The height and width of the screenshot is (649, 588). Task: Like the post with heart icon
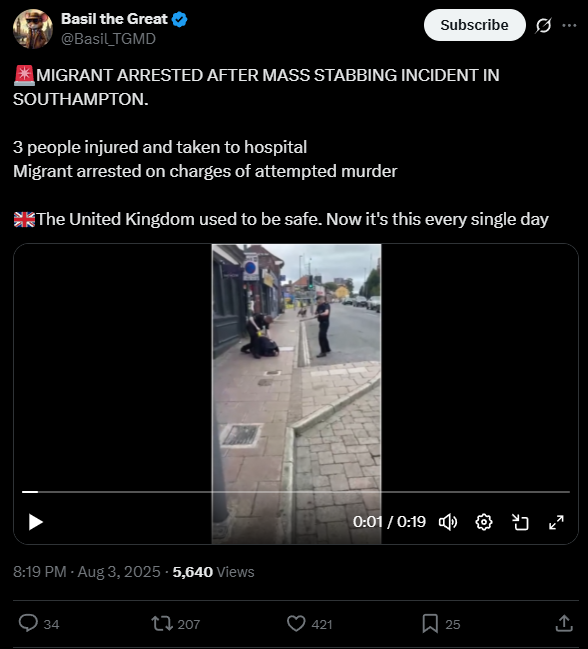(x=310, y=623)
